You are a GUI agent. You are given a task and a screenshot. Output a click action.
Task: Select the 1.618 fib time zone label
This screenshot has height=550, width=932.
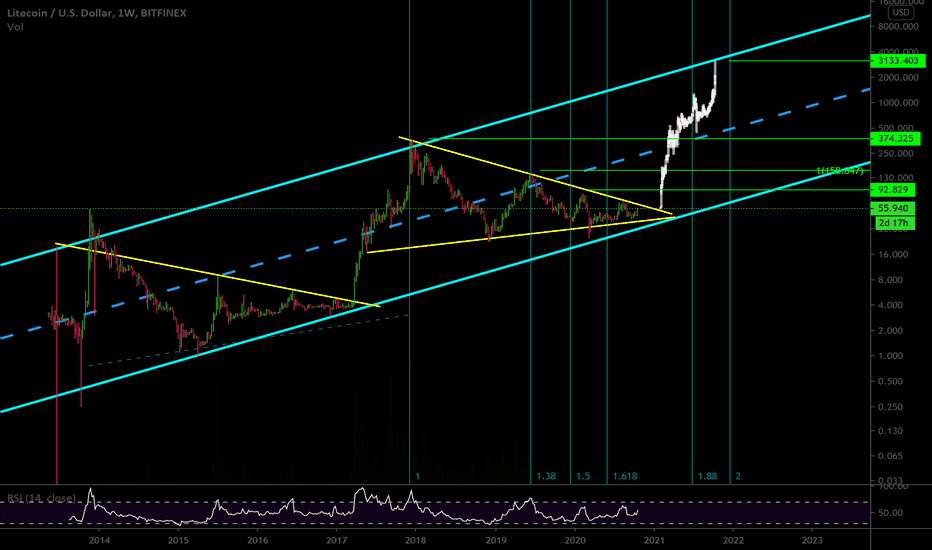pyautogui.click(x=625, y=476)
